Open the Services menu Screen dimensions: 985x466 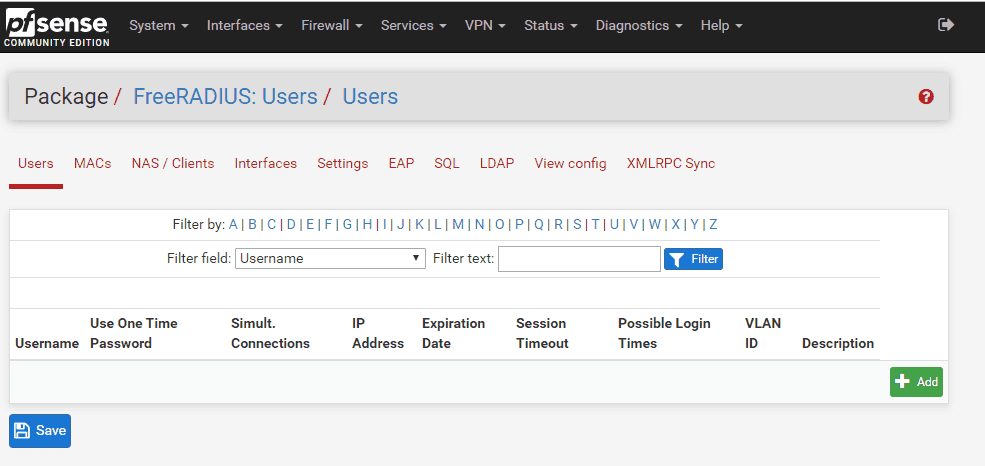point(414,25)
